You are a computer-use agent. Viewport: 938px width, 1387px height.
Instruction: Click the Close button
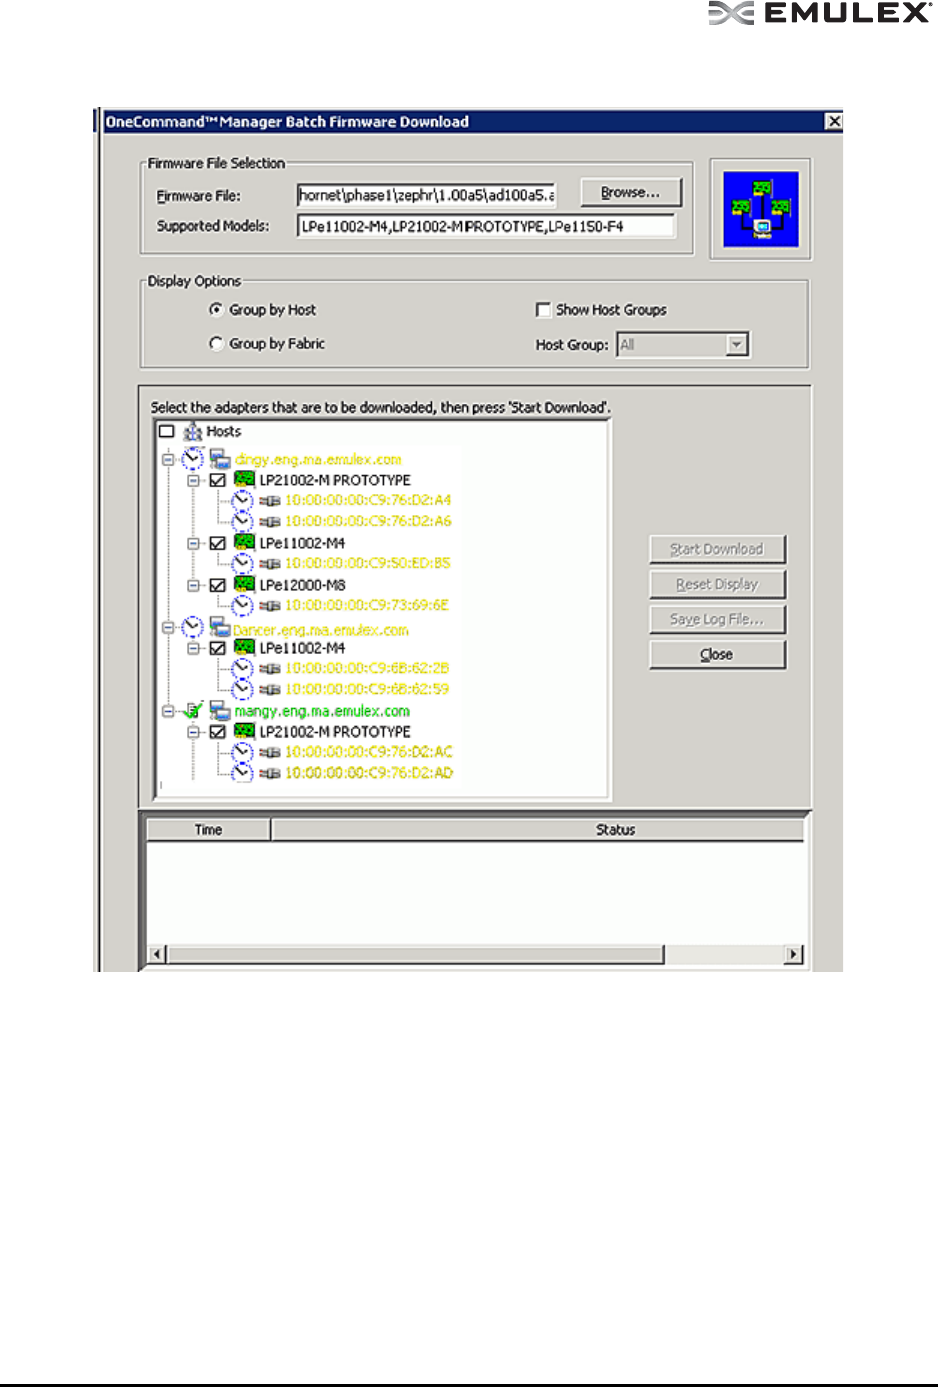(x=717, y=654)
